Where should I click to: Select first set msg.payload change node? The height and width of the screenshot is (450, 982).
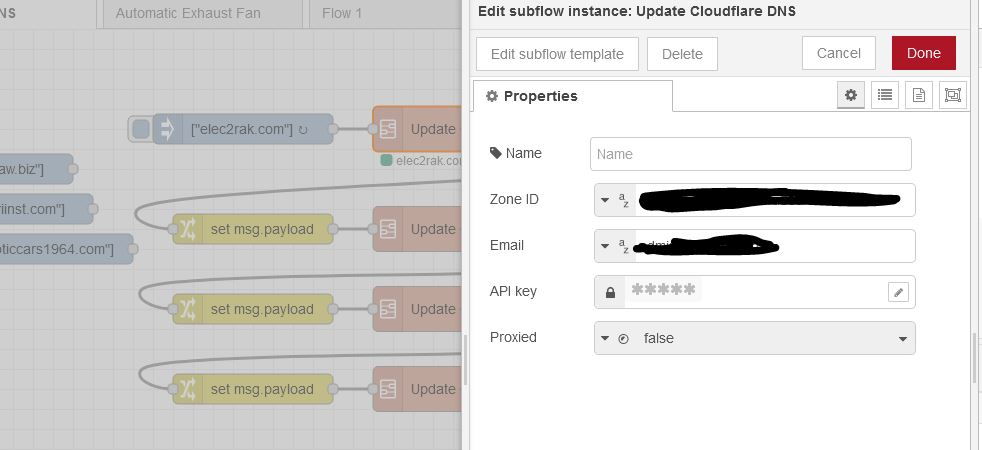tap(253, 229)
